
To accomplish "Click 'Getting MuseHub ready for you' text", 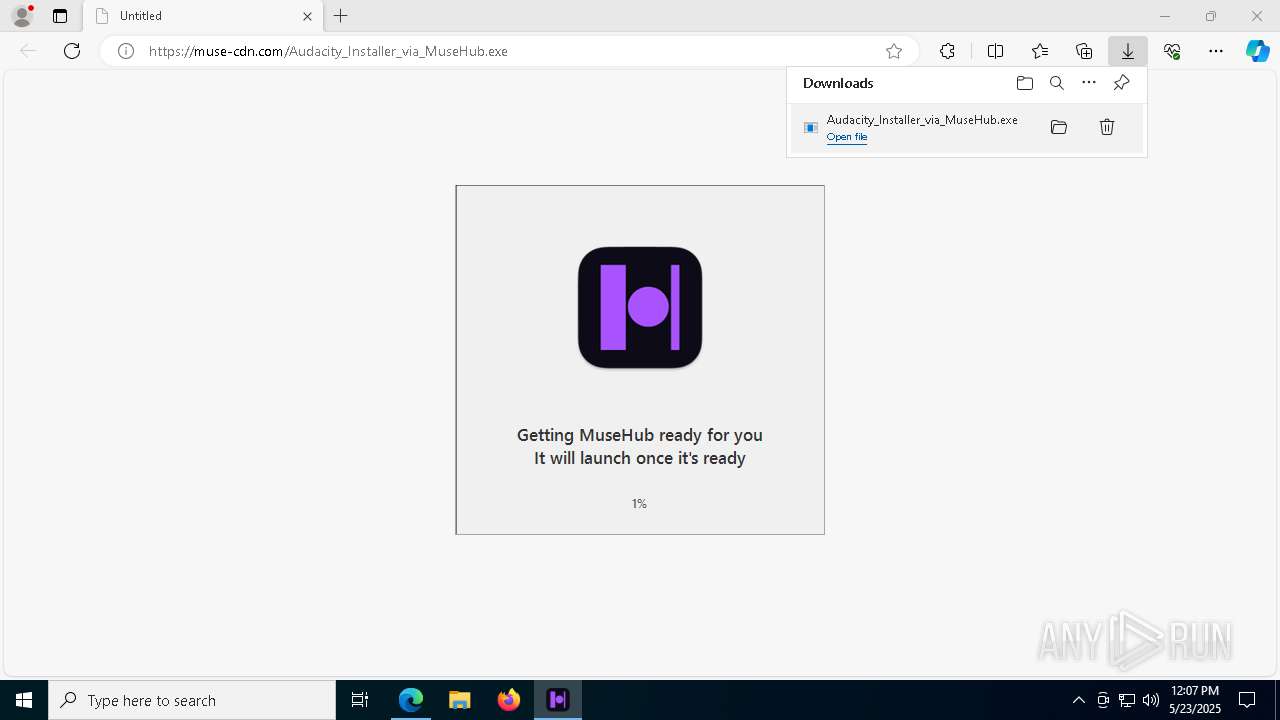I will tap(640, 435).
